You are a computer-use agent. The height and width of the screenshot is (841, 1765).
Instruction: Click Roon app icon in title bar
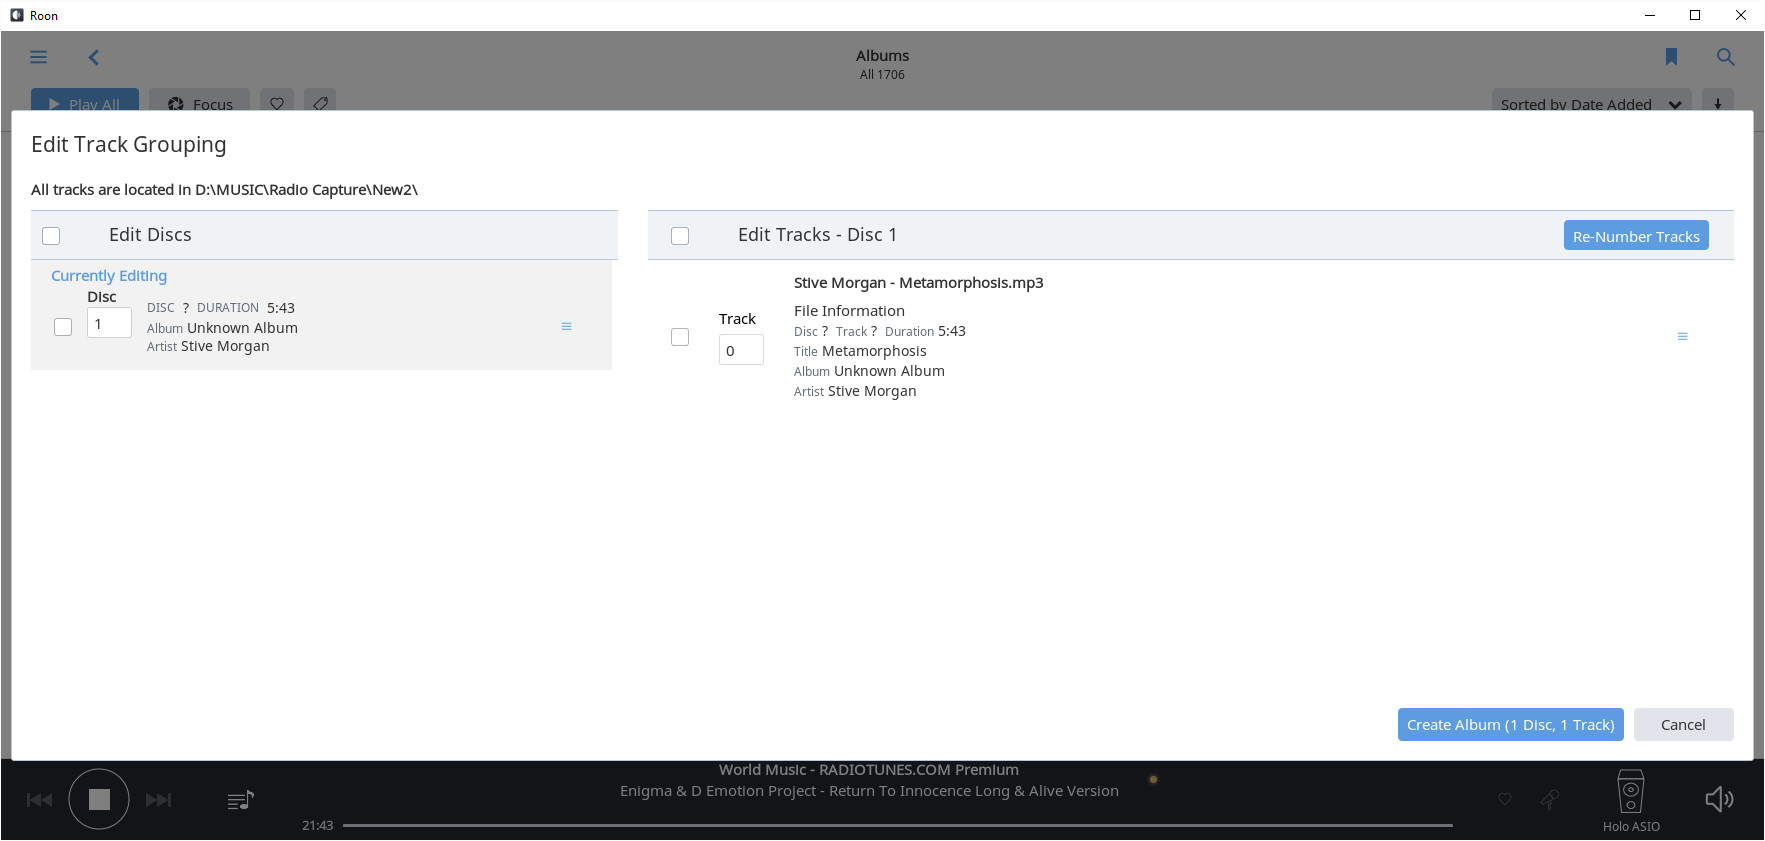17,15
